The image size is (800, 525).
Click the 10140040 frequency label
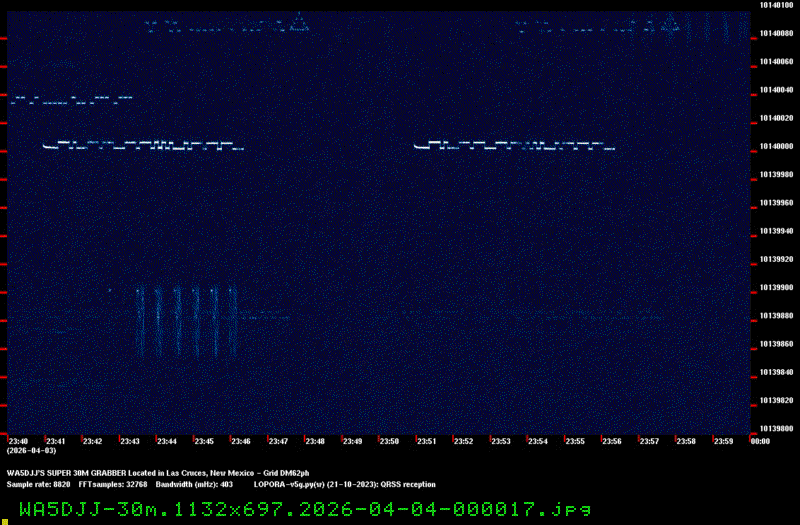coord(776,90)
